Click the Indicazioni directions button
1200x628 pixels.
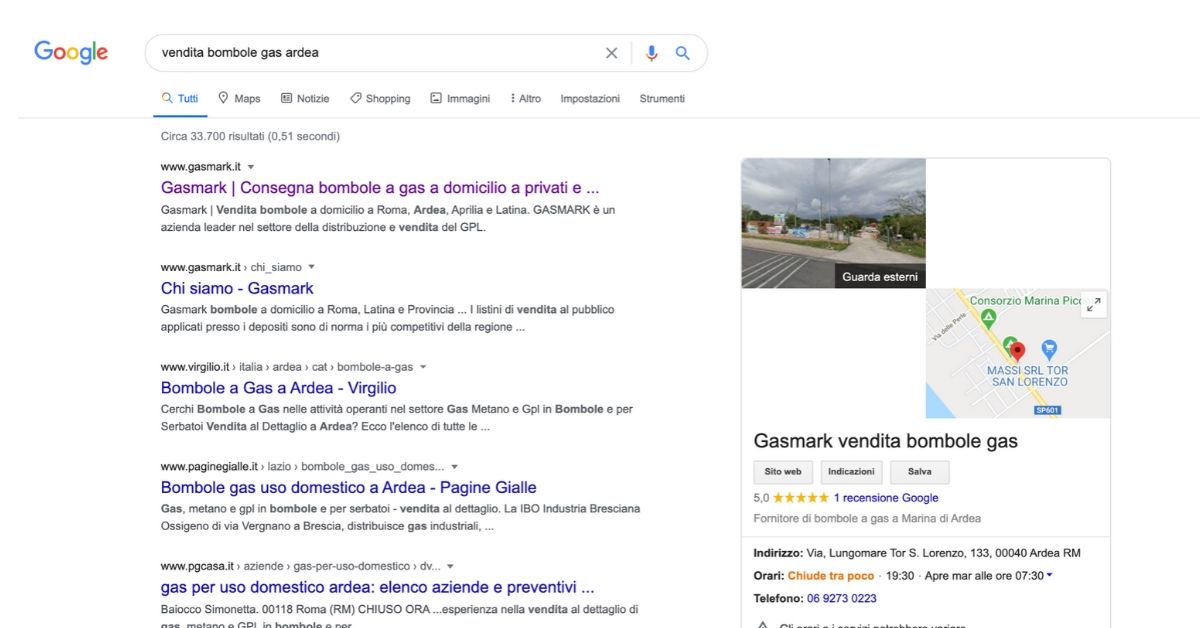(x=851, y=472)
